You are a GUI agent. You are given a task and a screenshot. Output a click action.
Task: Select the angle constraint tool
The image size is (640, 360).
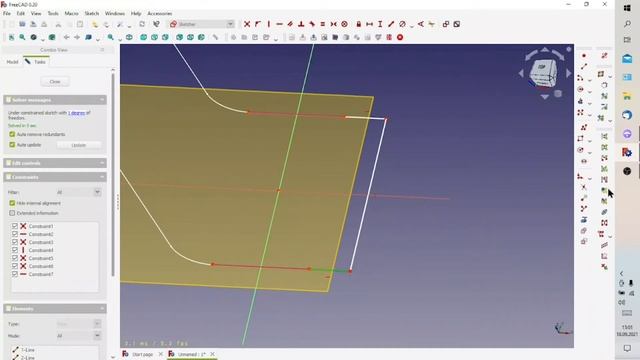coord(421,24)
